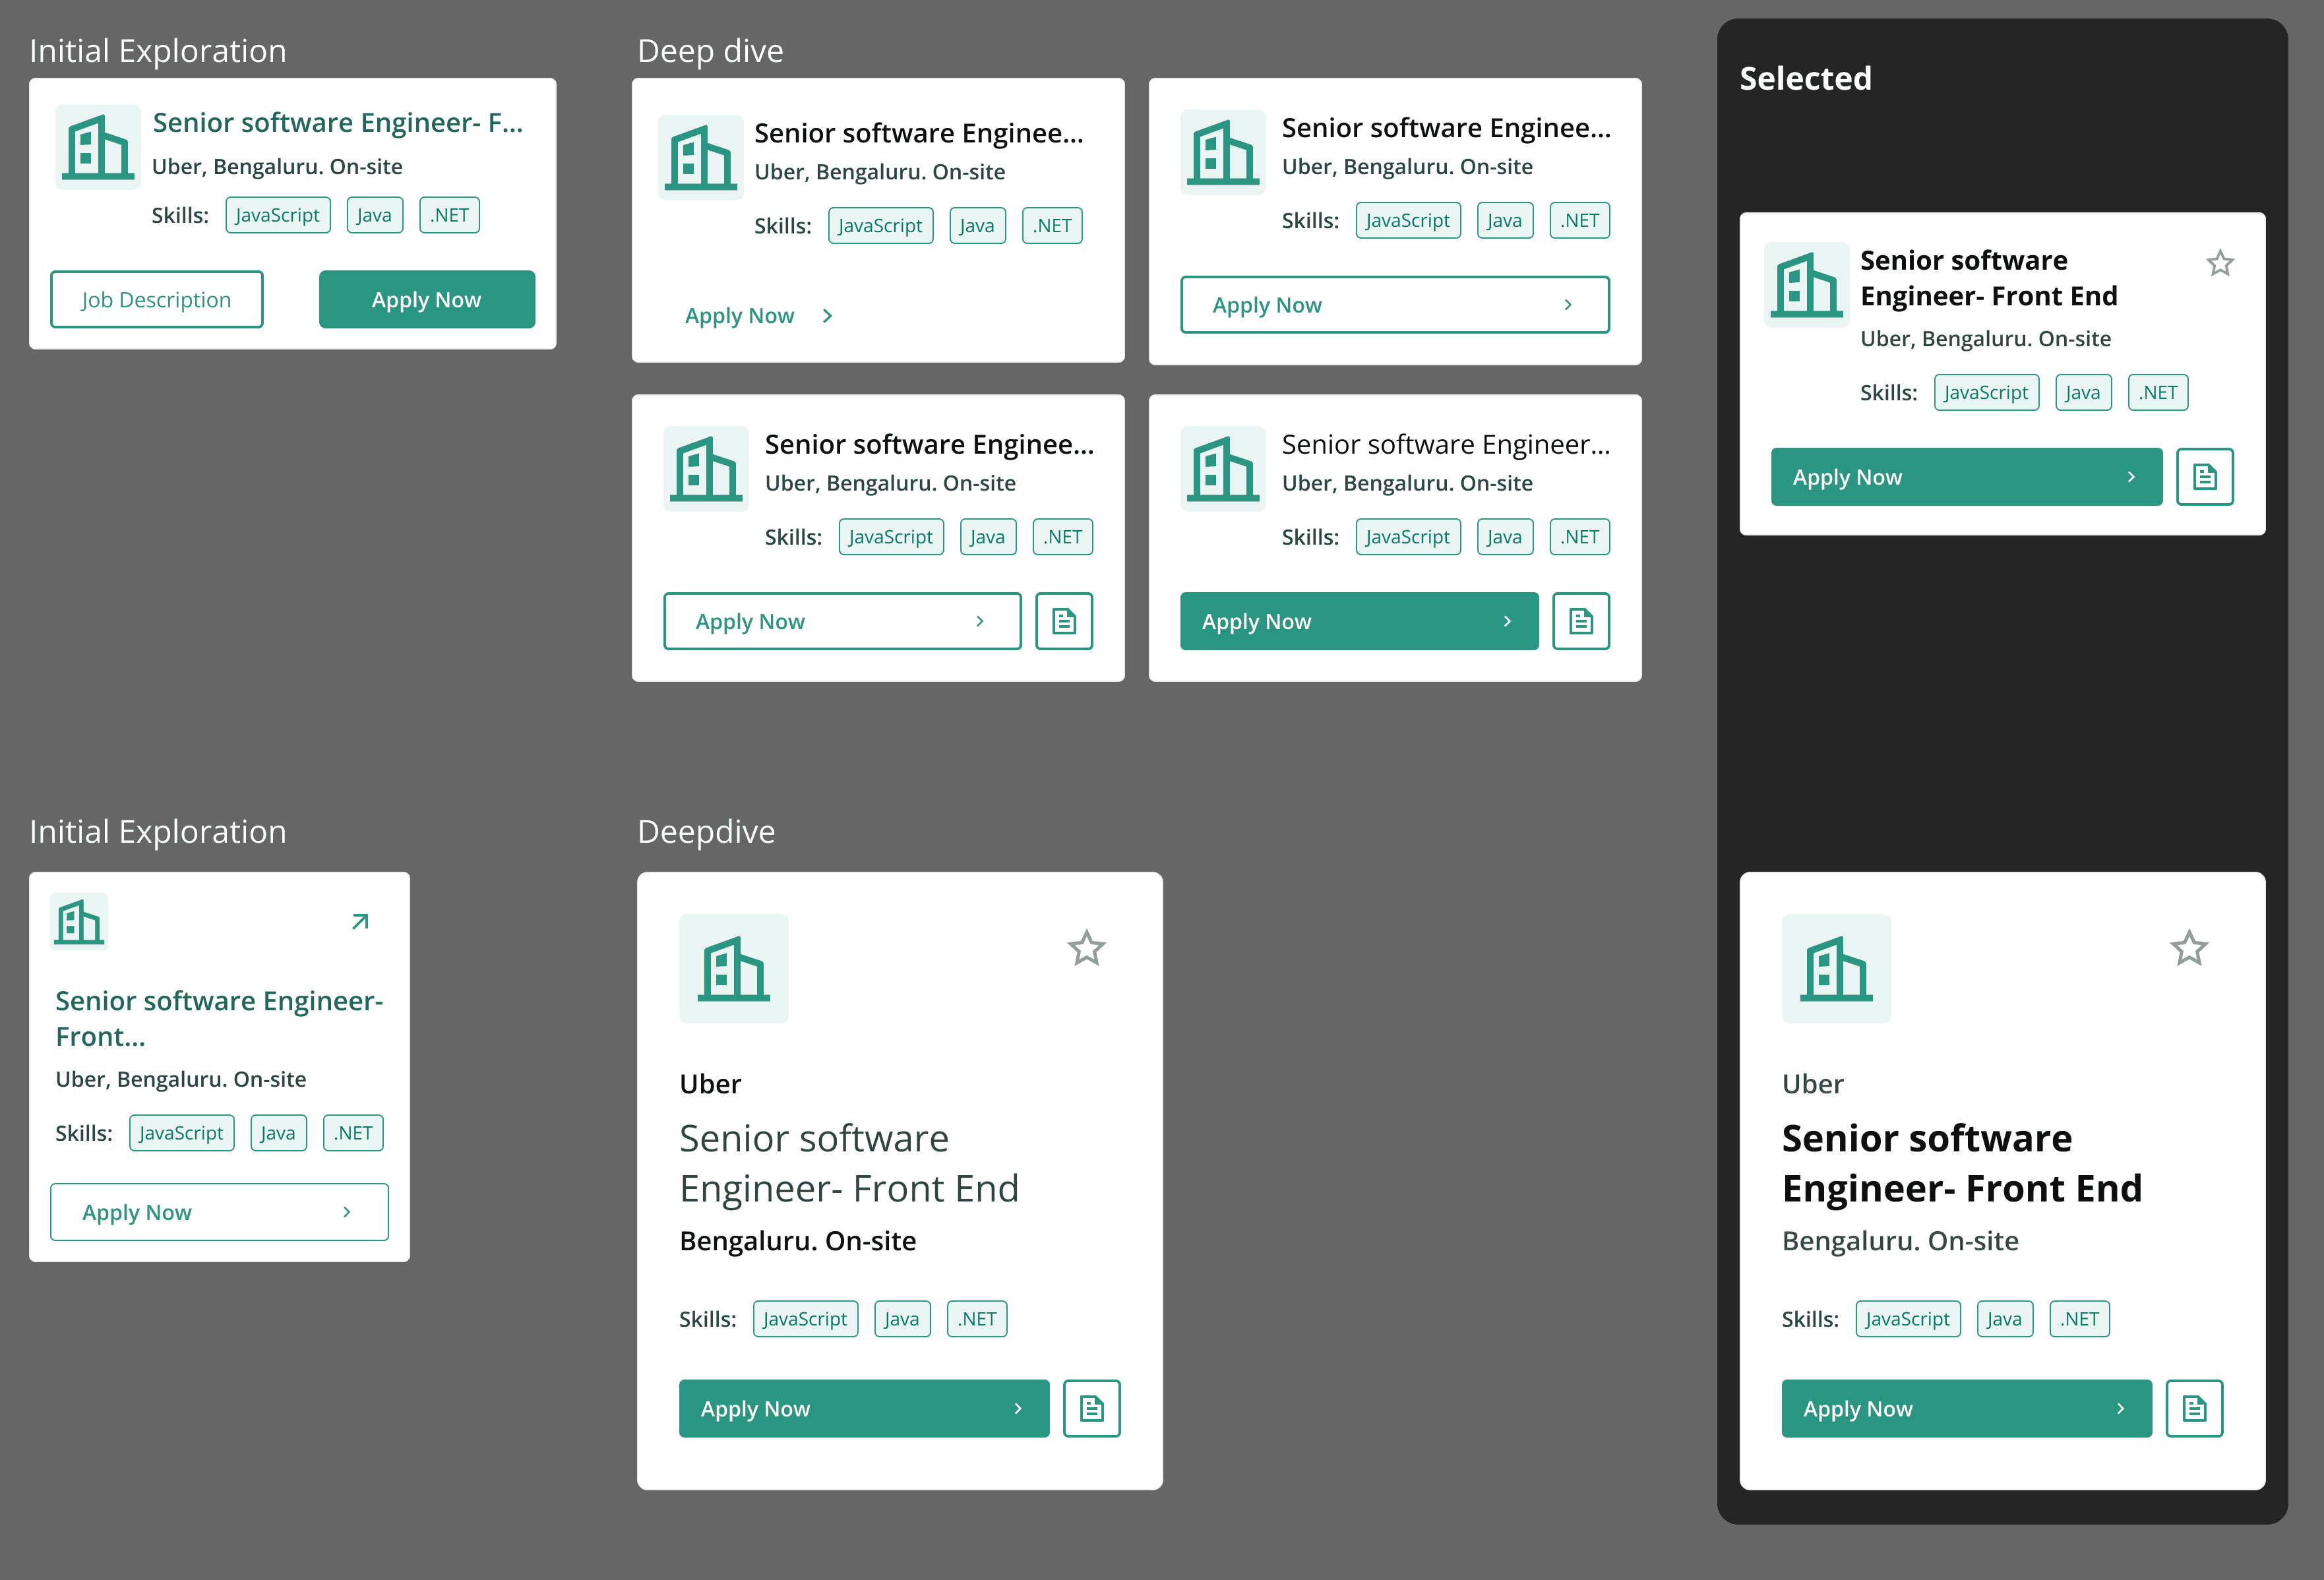Screen dimensions: 2324x1580
Task: Click the document icon beside the outlined Apply Now button
Action: pyautogui.click(x=1064, y=621)
